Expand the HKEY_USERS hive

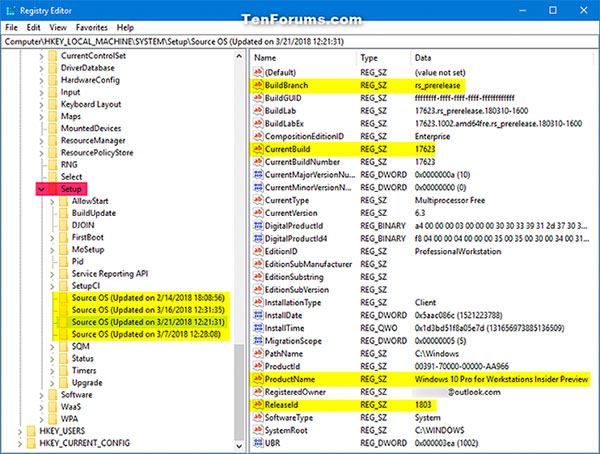coord(20,431)
